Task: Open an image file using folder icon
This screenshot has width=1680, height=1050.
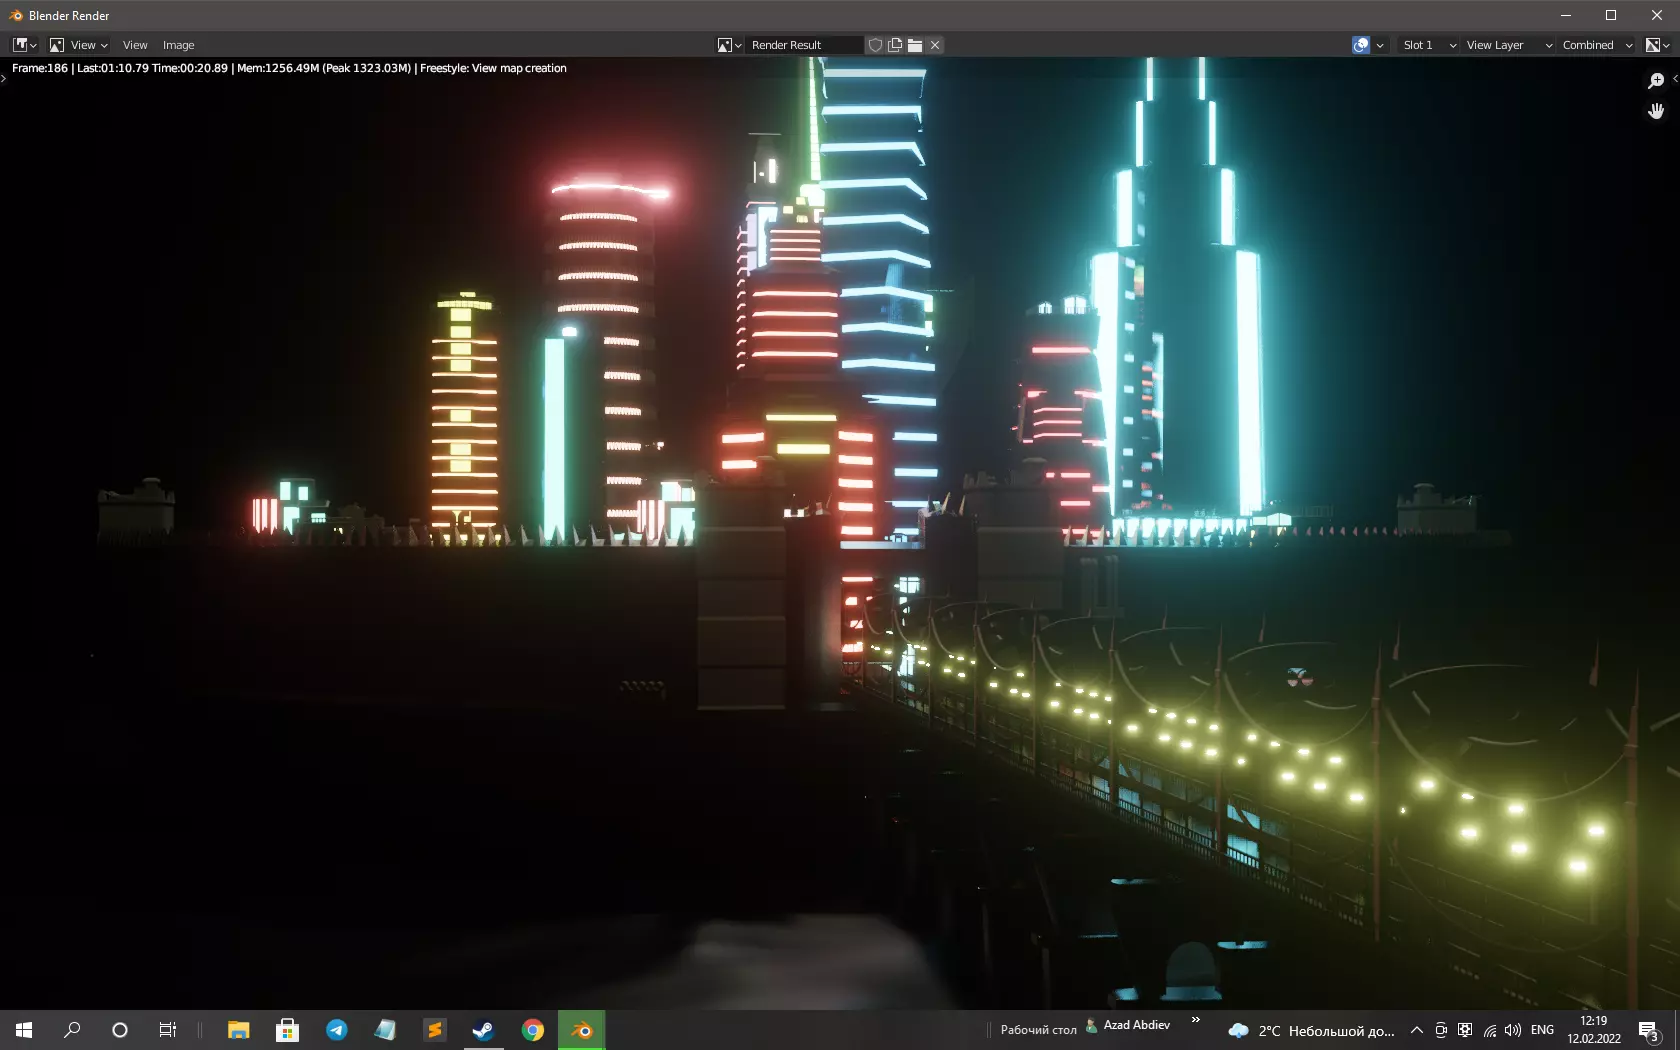Action: 915,45
